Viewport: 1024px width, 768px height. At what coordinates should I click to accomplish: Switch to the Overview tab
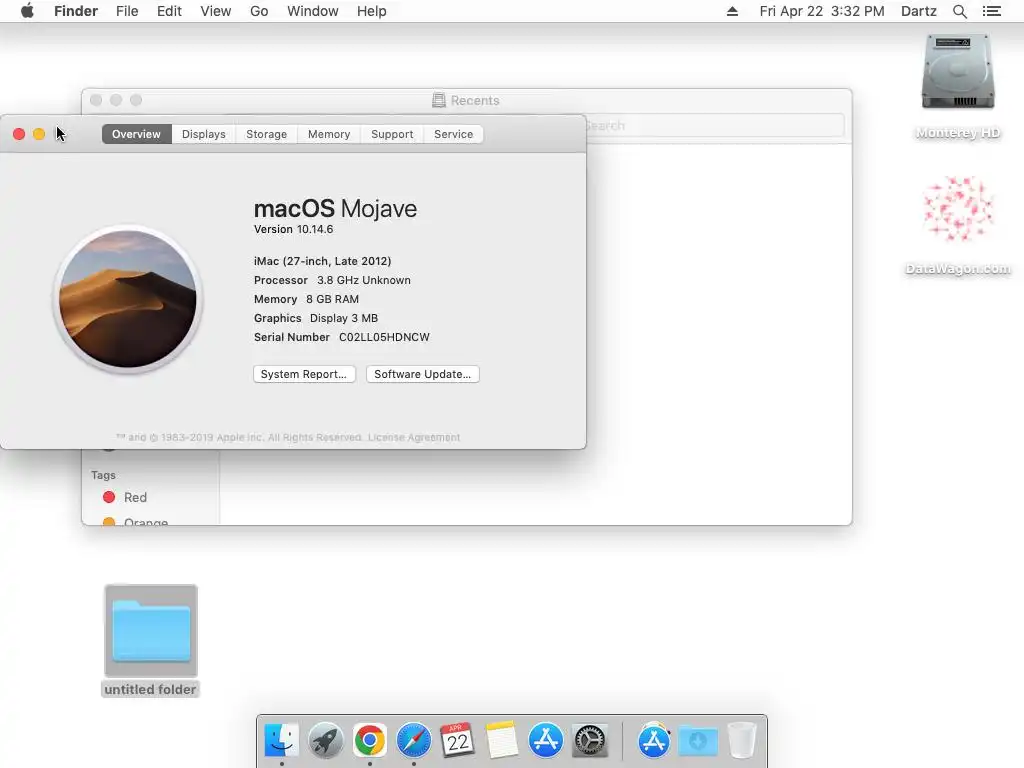click(x=136, y=134)
